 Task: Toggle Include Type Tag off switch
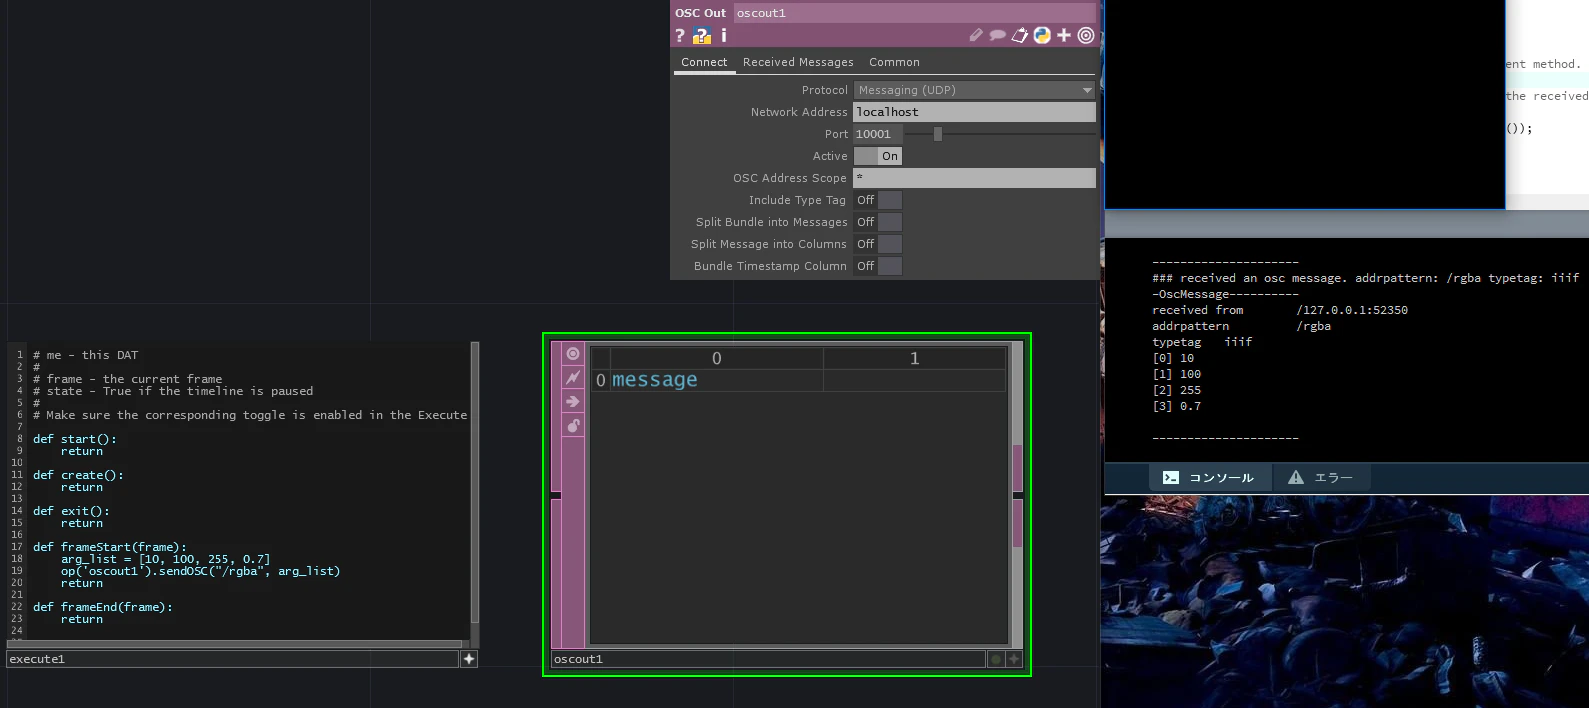[878, 200]
